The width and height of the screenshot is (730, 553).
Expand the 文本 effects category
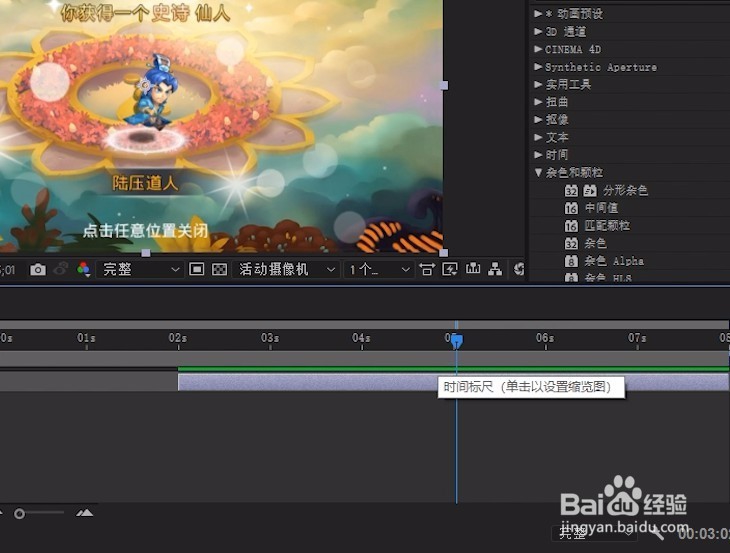coord(538,137)
